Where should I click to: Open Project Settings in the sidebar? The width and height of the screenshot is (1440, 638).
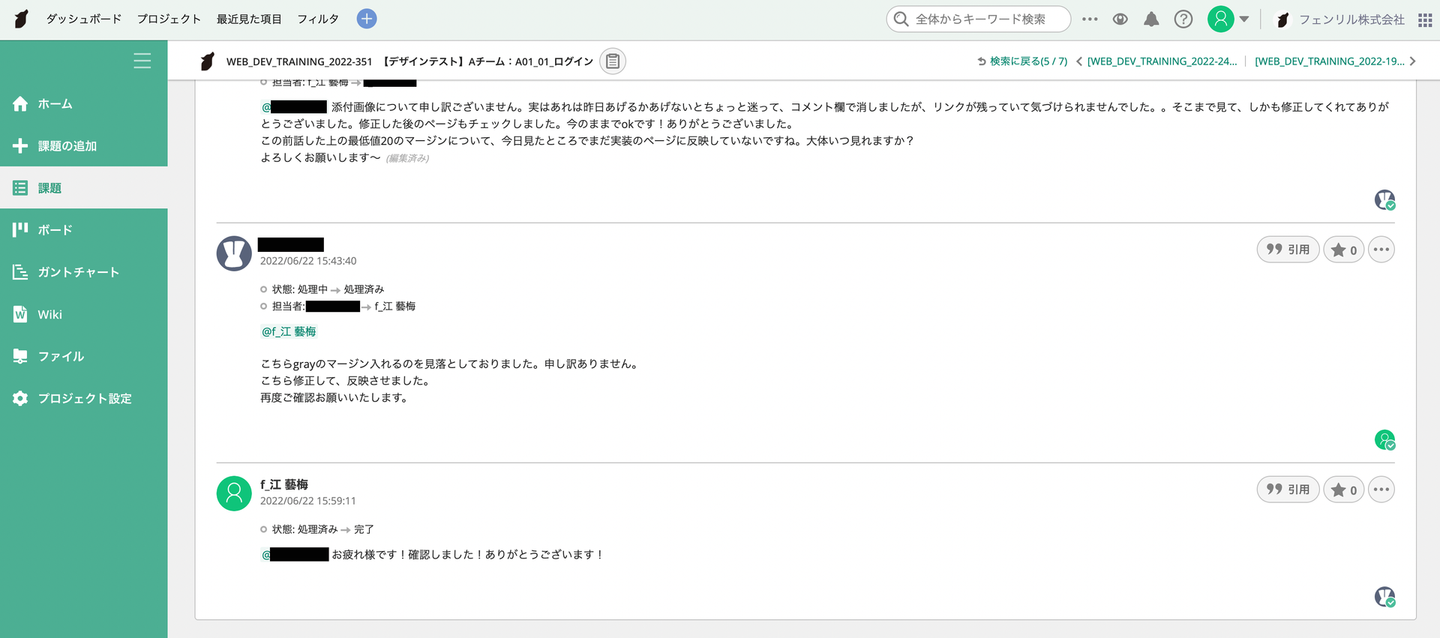tap(84, 398)
